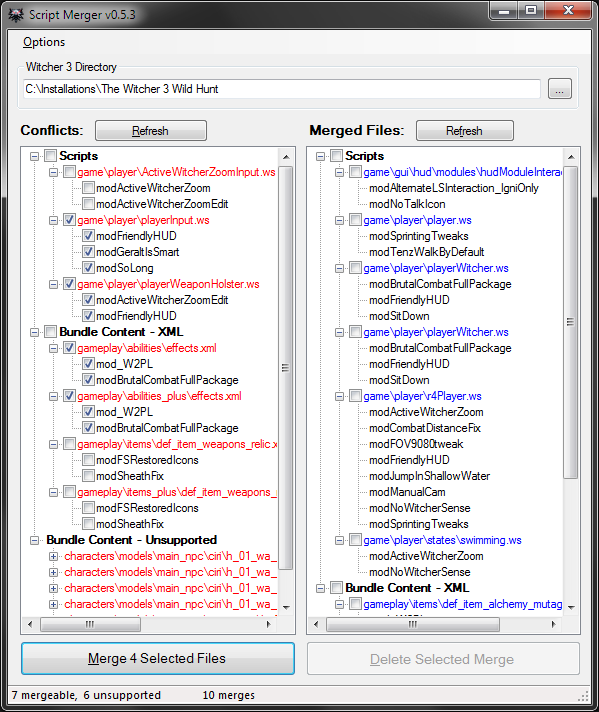Toggle Bundle Content - XML in Merged Files
The image size is (599, 712).
(337, 588)
